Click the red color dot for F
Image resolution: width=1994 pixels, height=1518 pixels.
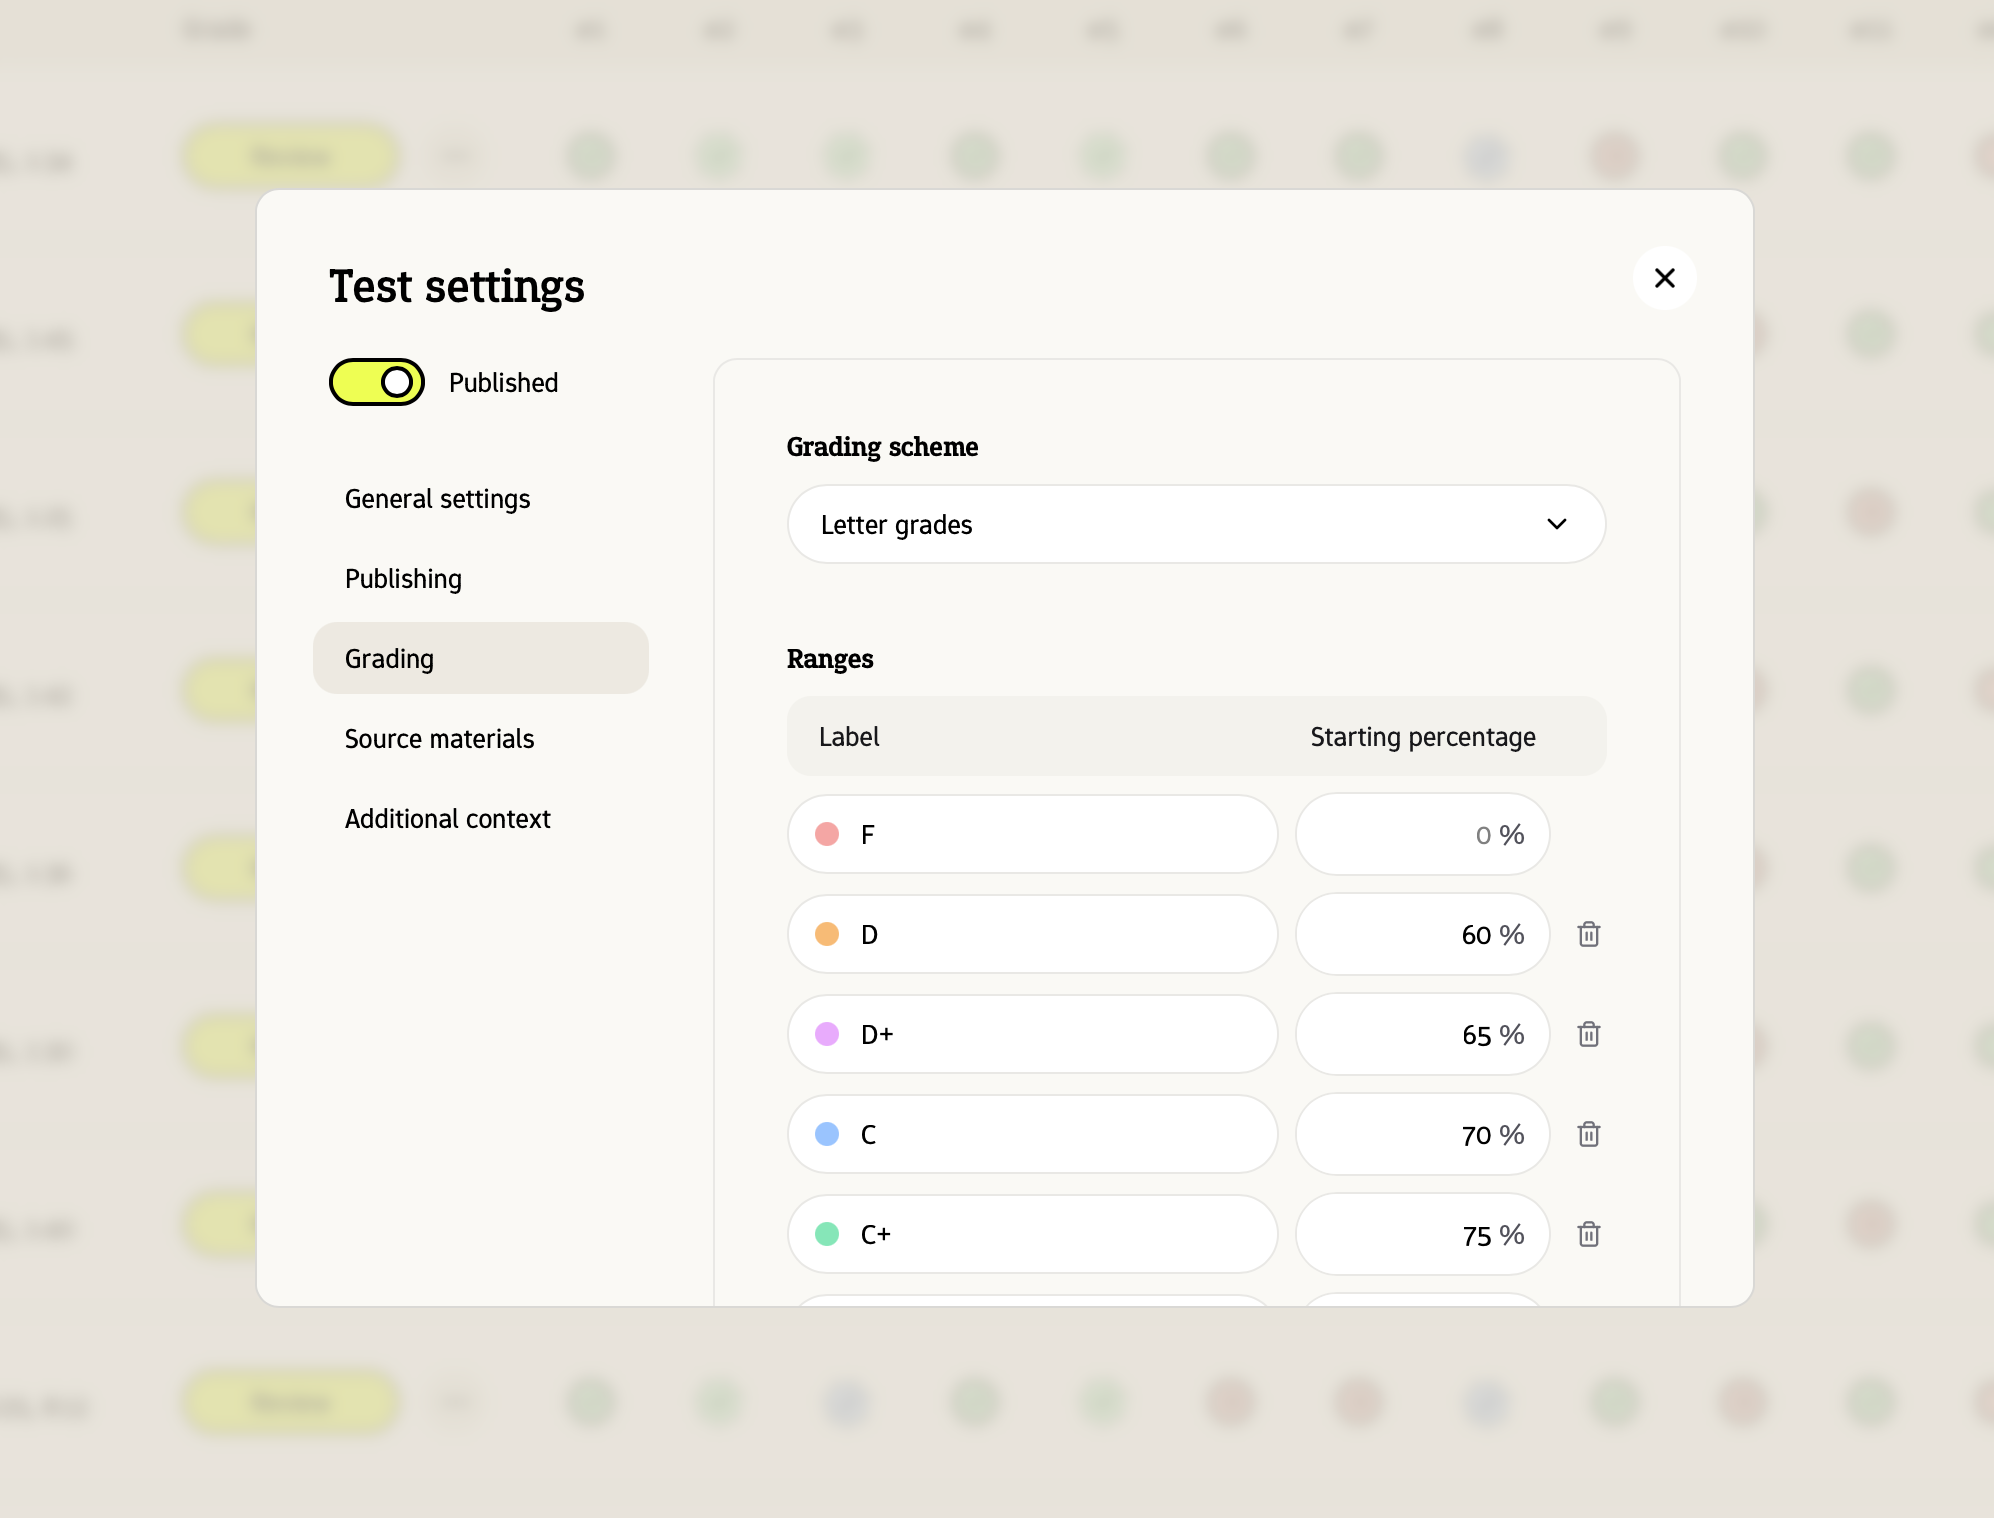click(x=827, y=834)
